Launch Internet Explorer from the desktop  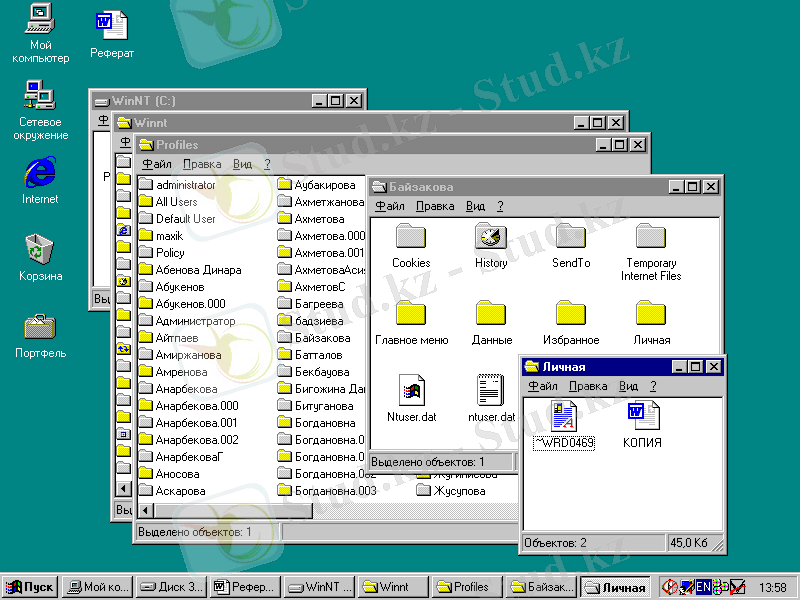(40, 172)
